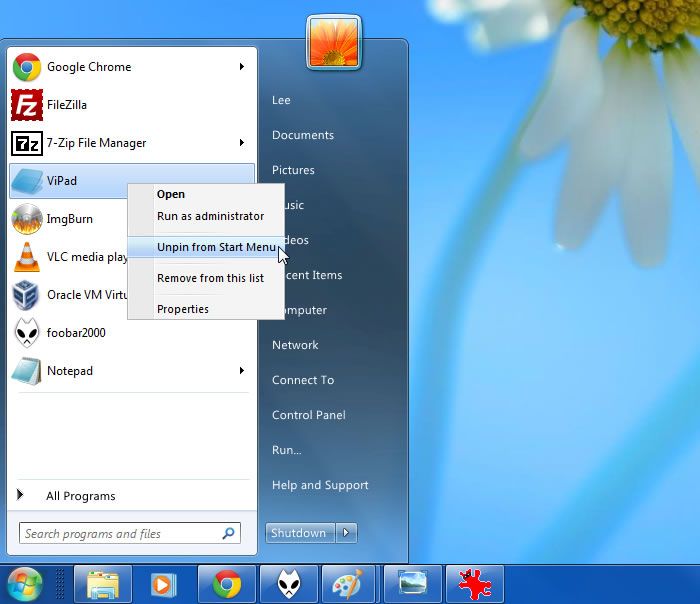Open Connect To

coord(303,380)
